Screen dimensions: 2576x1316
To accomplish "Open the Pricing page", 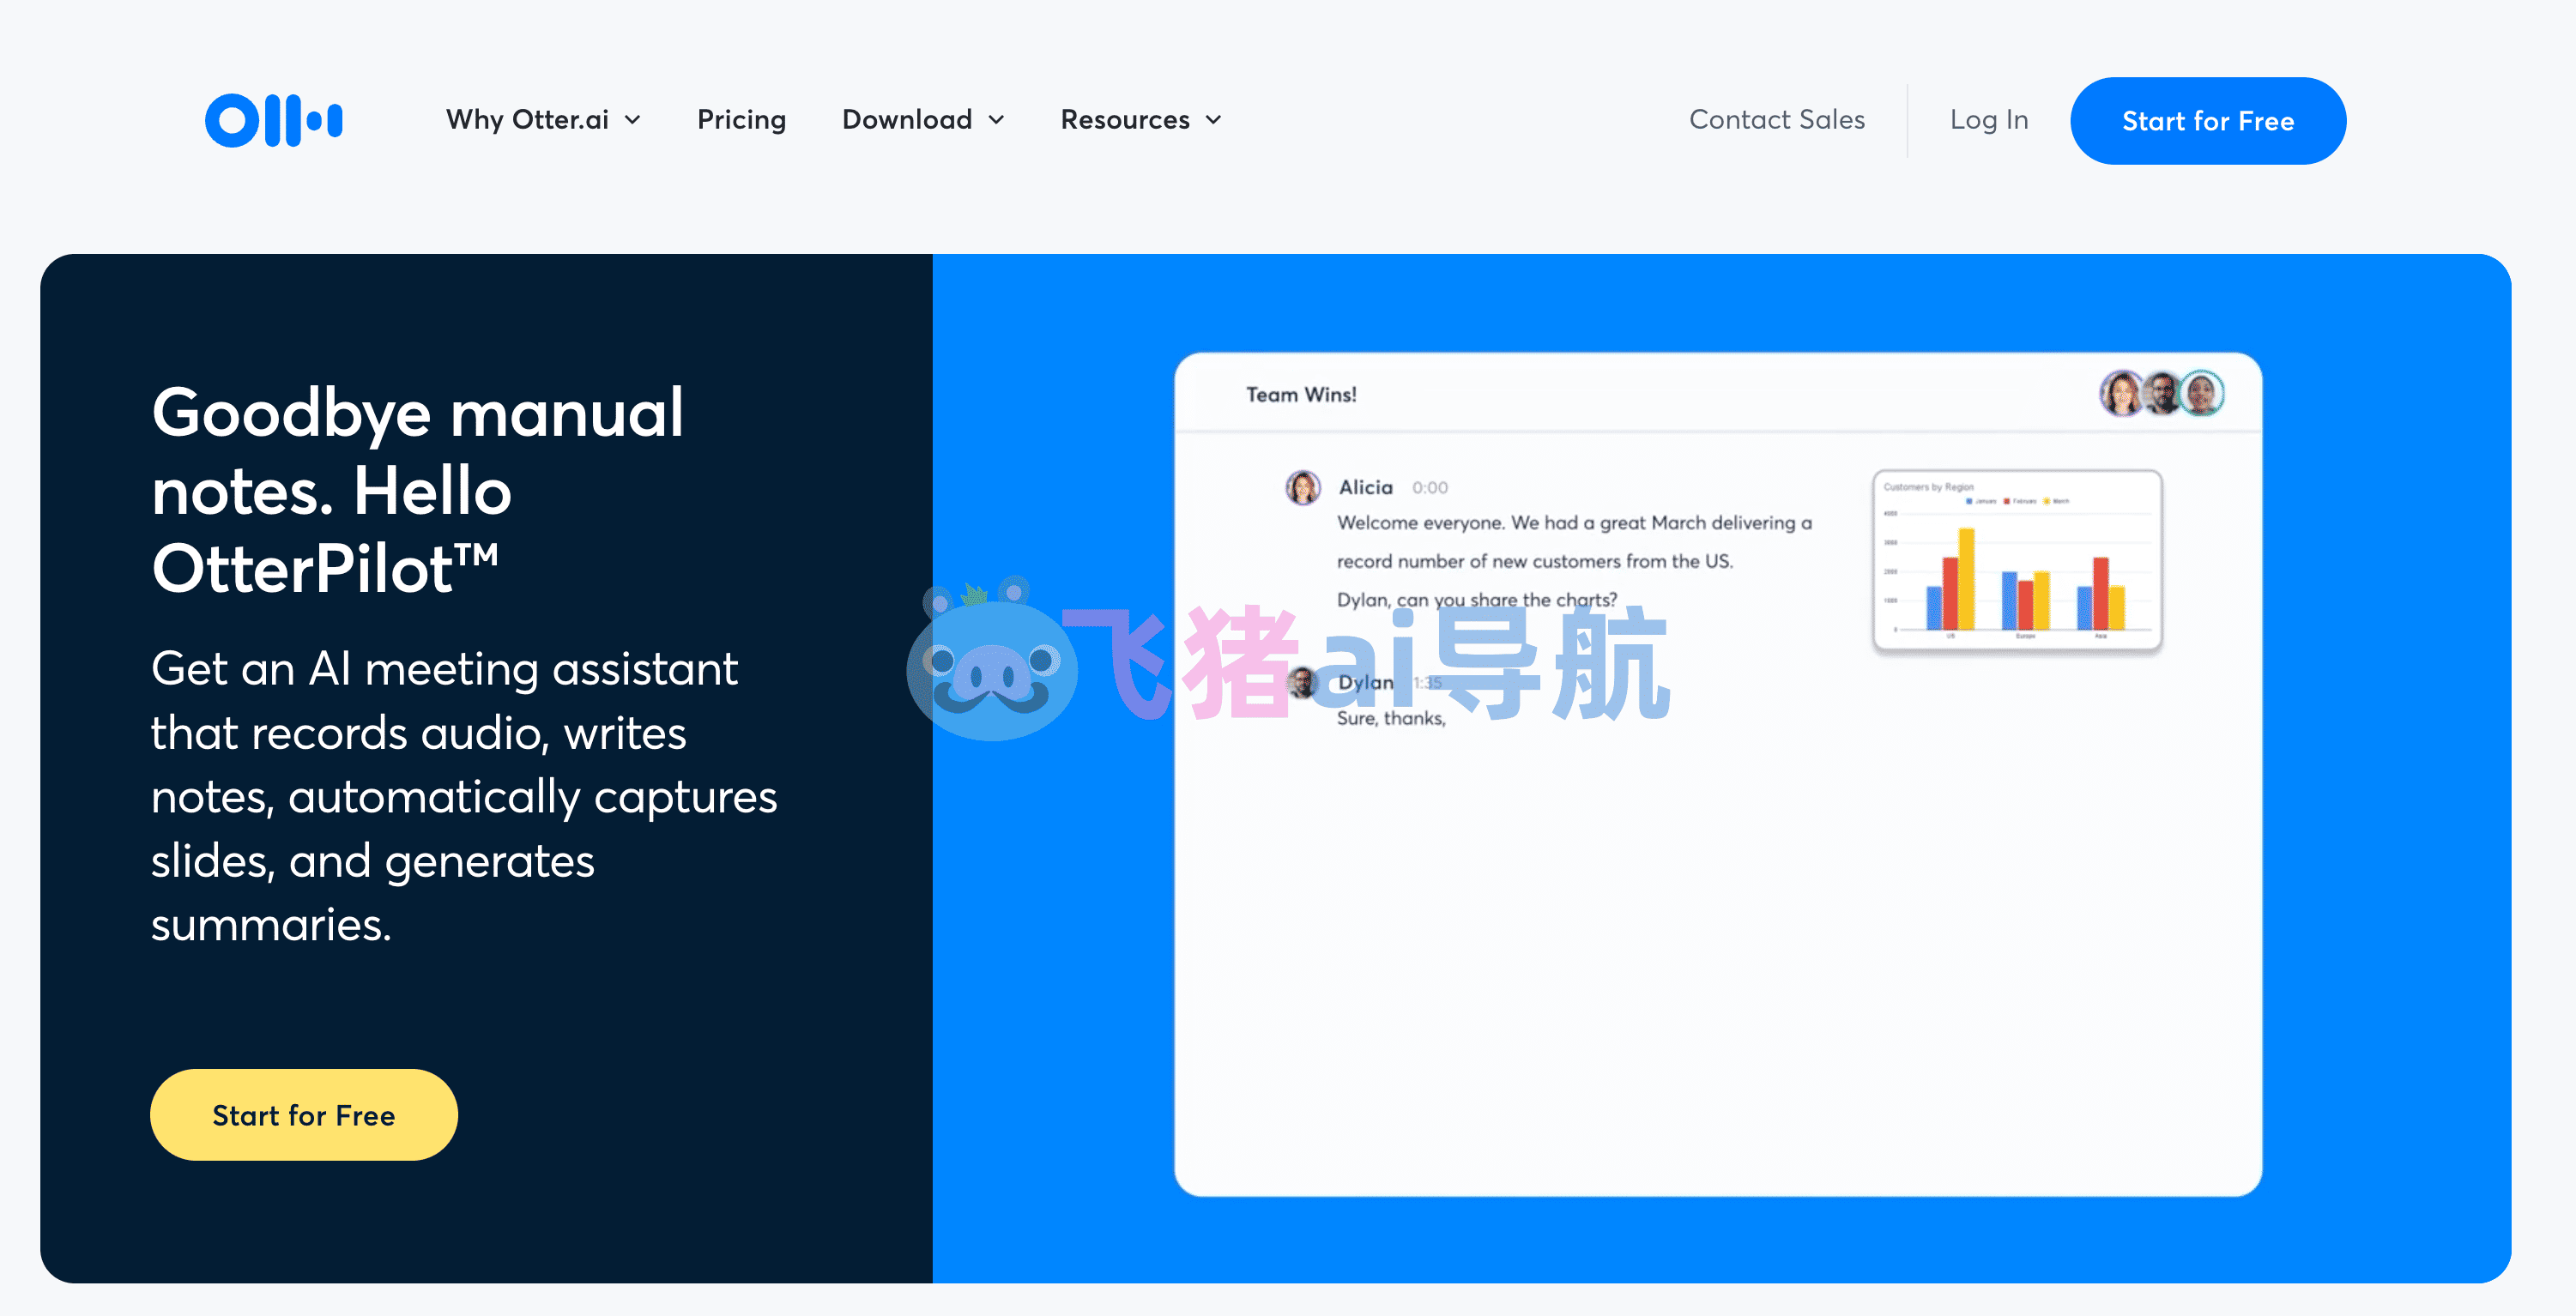I will click(x=741, y=120).
